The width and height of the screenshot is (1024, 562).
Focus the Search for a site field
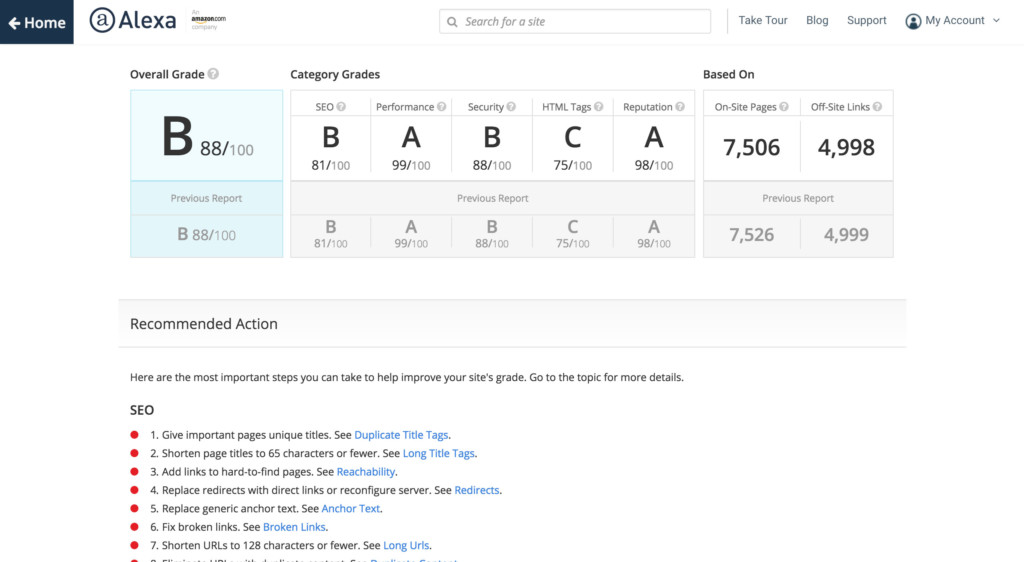[x=580, y=21]
